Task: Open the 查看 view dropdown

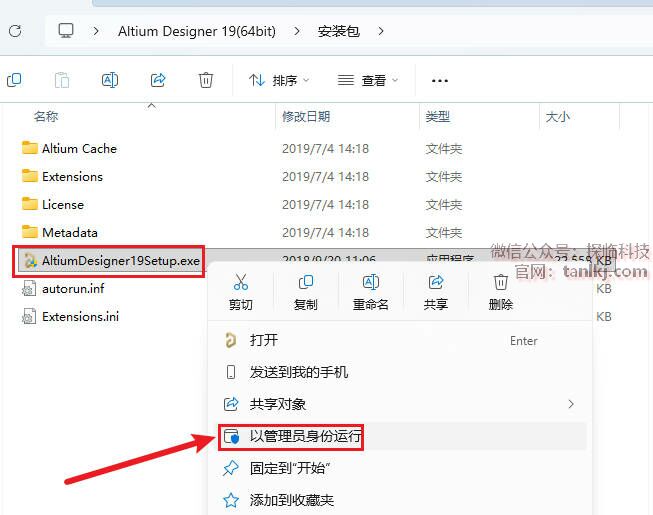Action: click(368, 80)
